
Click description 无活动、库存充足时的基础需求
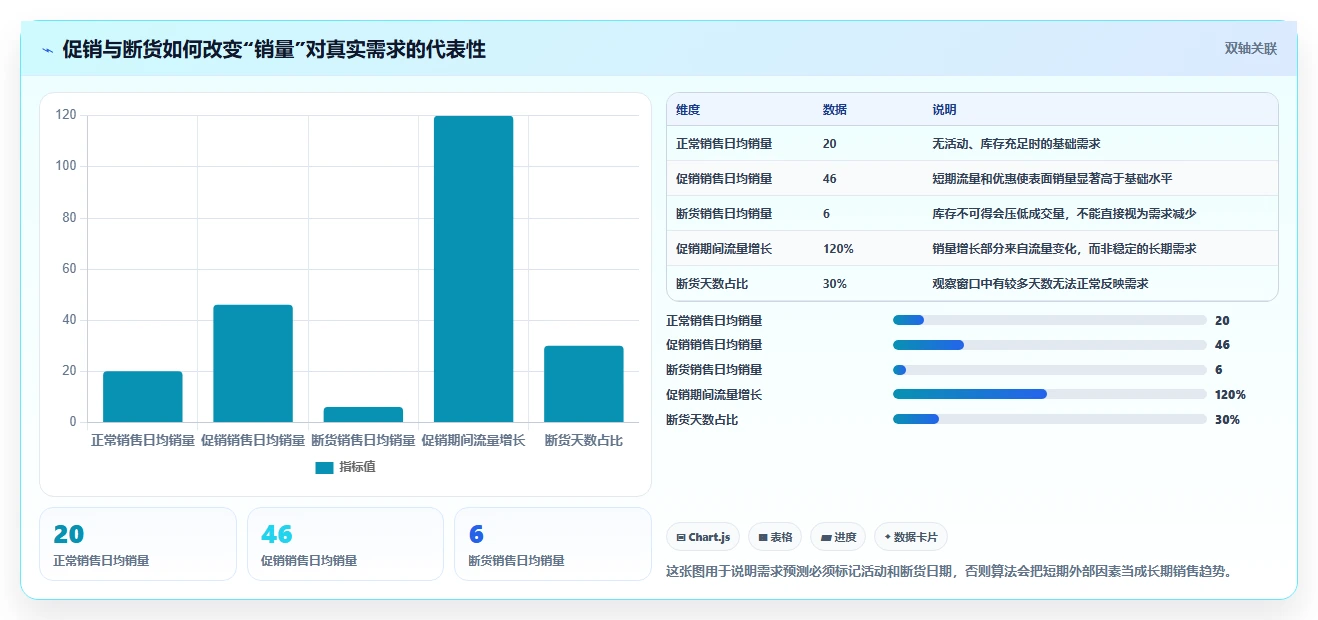pyautogui.click(x=1016, y=144)
